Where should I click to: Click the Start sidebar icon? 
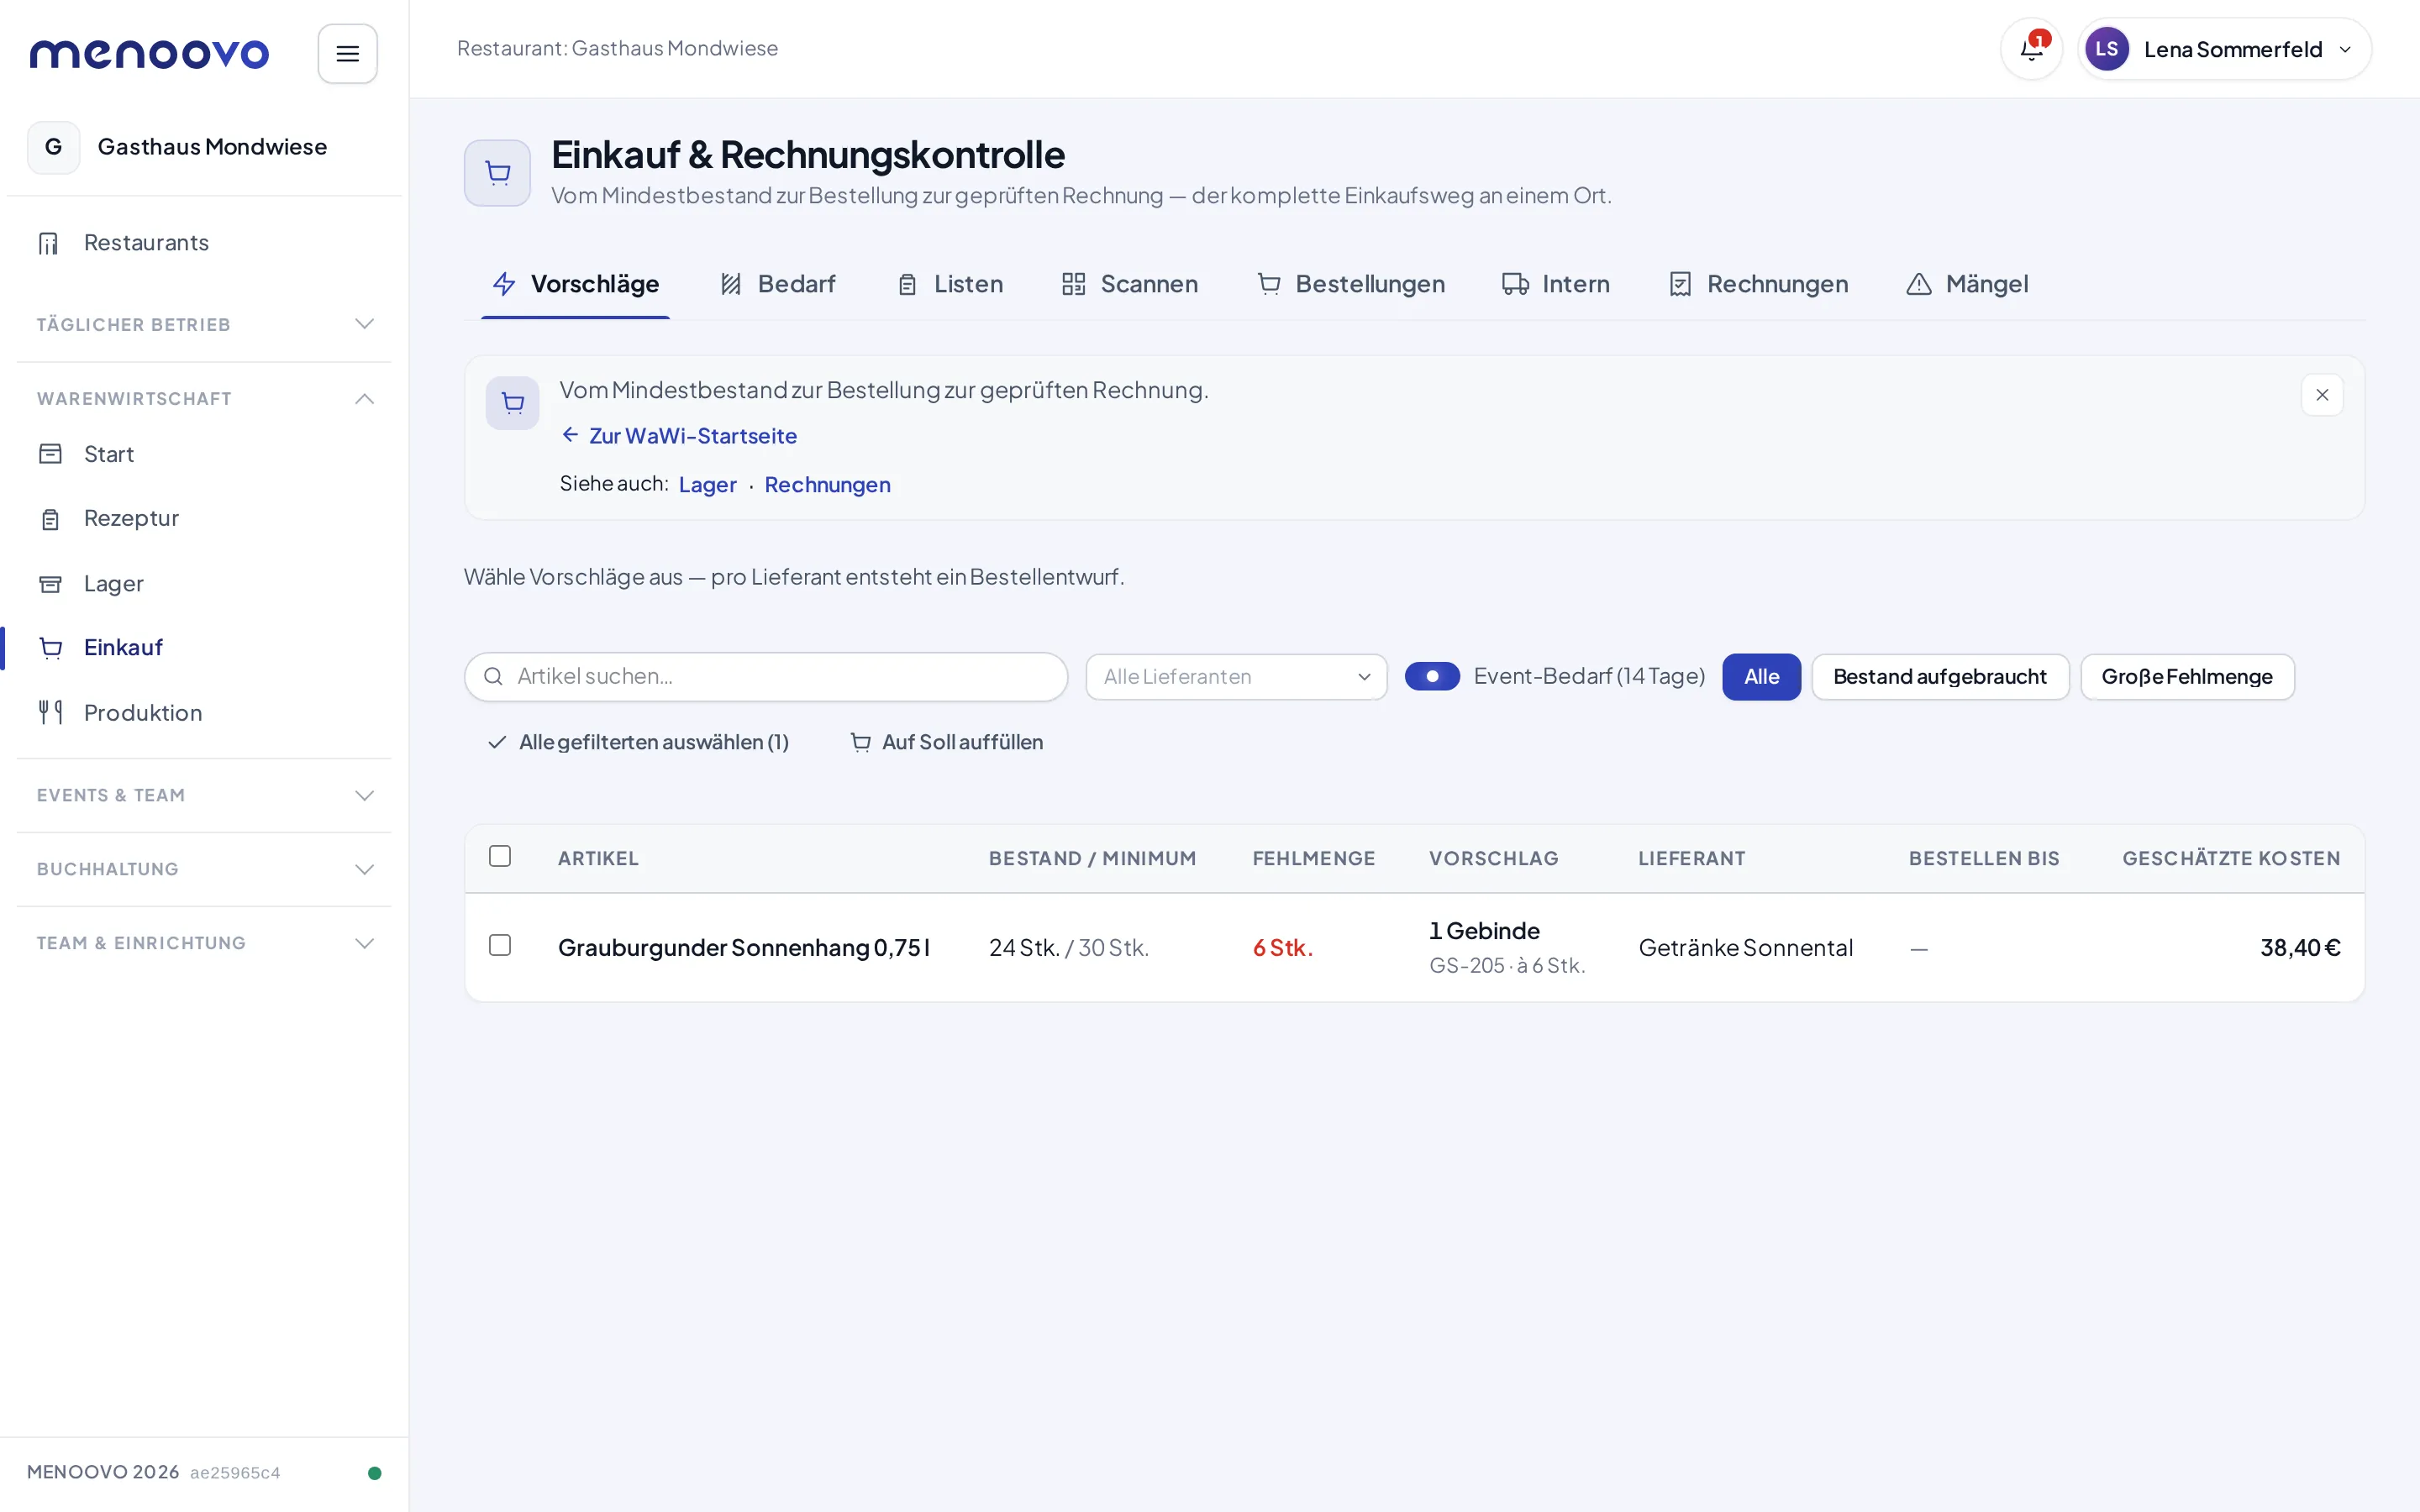50,454
